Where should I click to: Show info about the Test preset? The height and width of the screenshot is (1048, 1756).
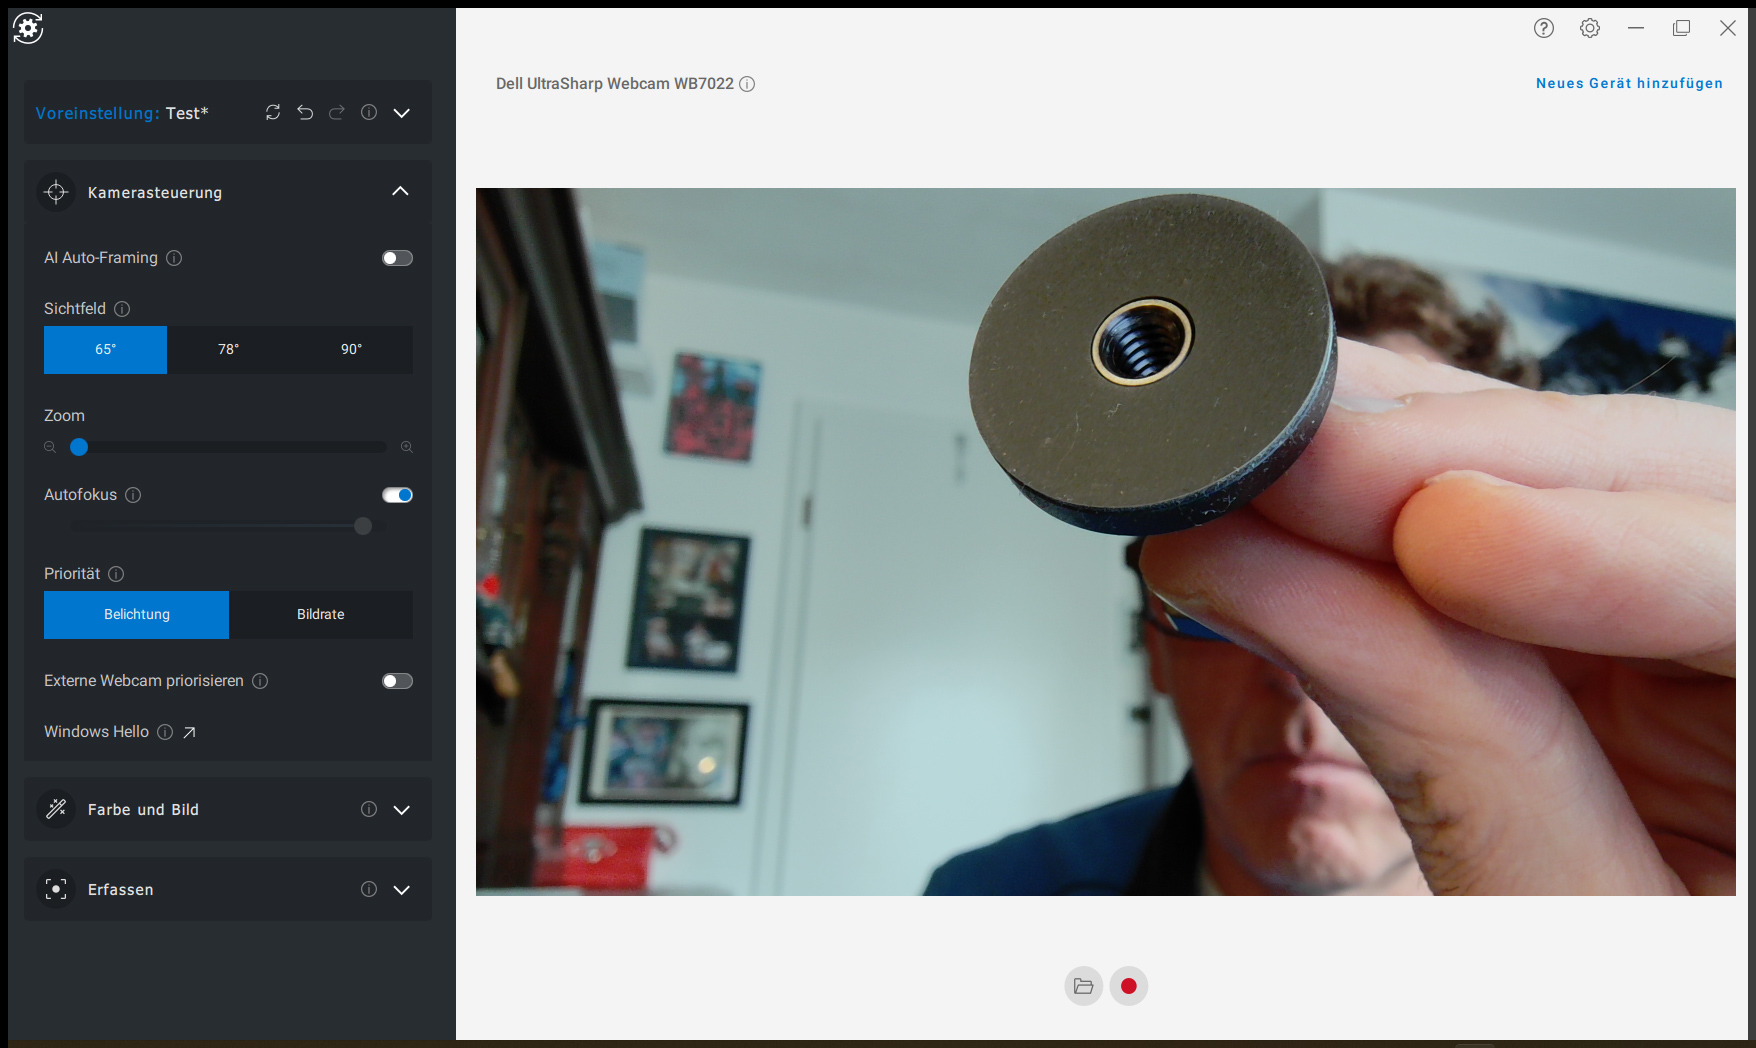pos(369,112)
